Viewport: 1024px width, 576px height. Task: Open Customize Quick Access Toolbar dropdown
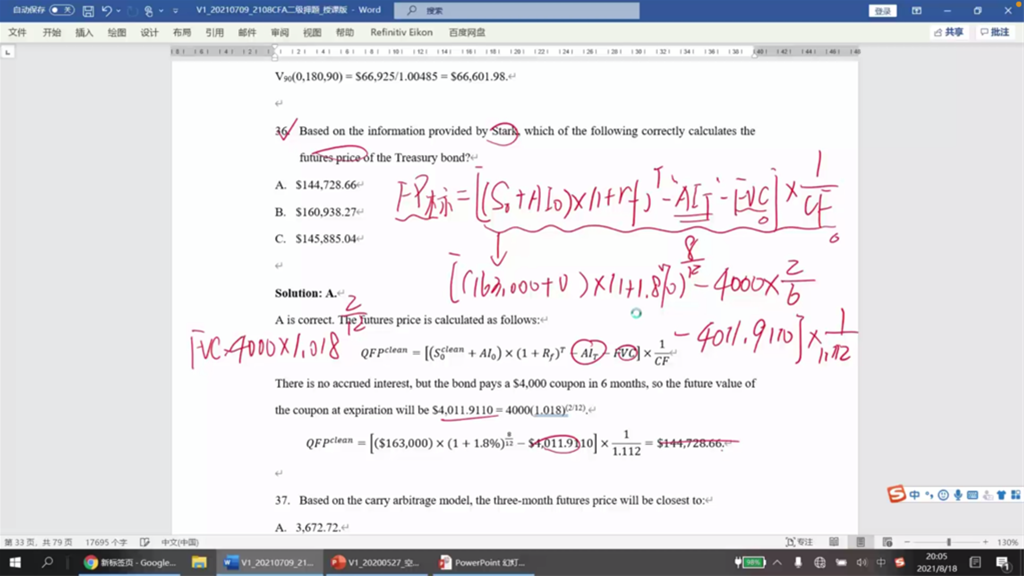click(175, 10)
